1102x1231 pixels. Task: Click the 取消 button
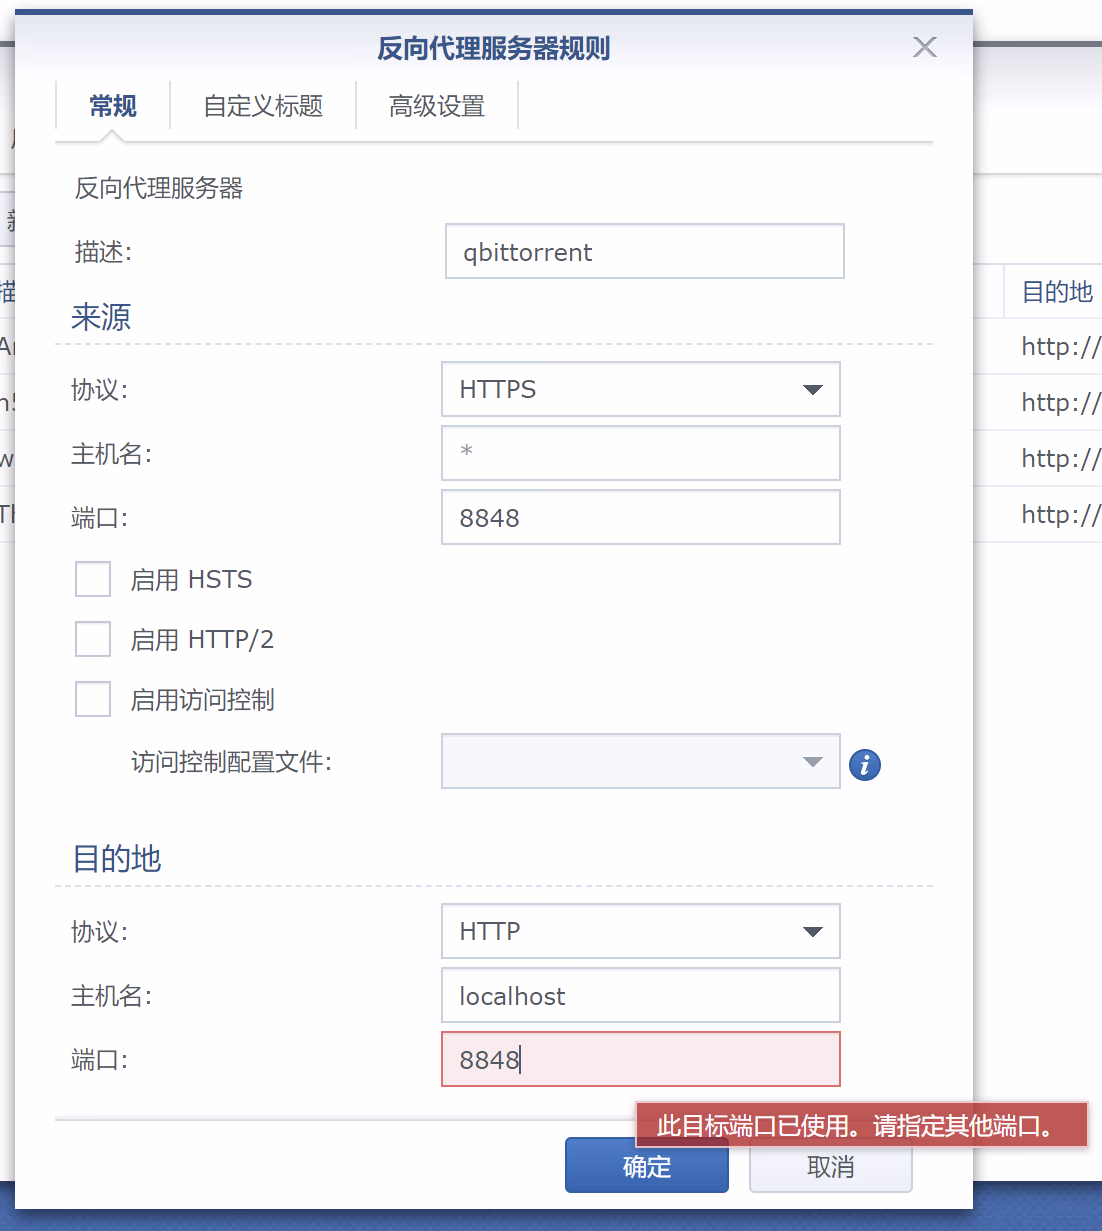830,1167
